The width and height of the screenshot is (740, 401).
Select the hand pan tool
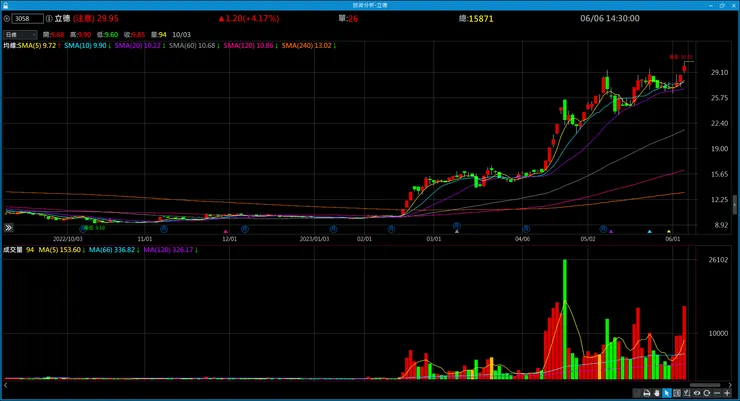coord(656,393)
